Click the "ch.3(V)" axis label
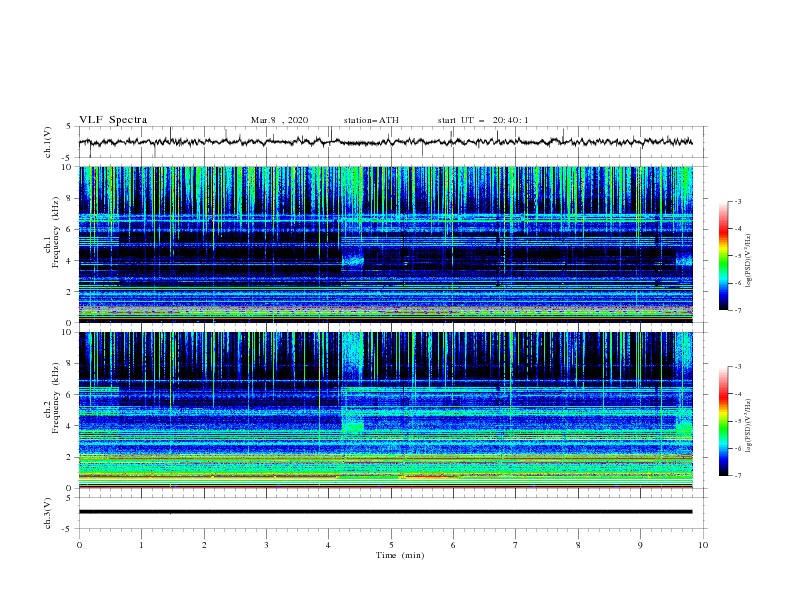 [x=48, y=513]
